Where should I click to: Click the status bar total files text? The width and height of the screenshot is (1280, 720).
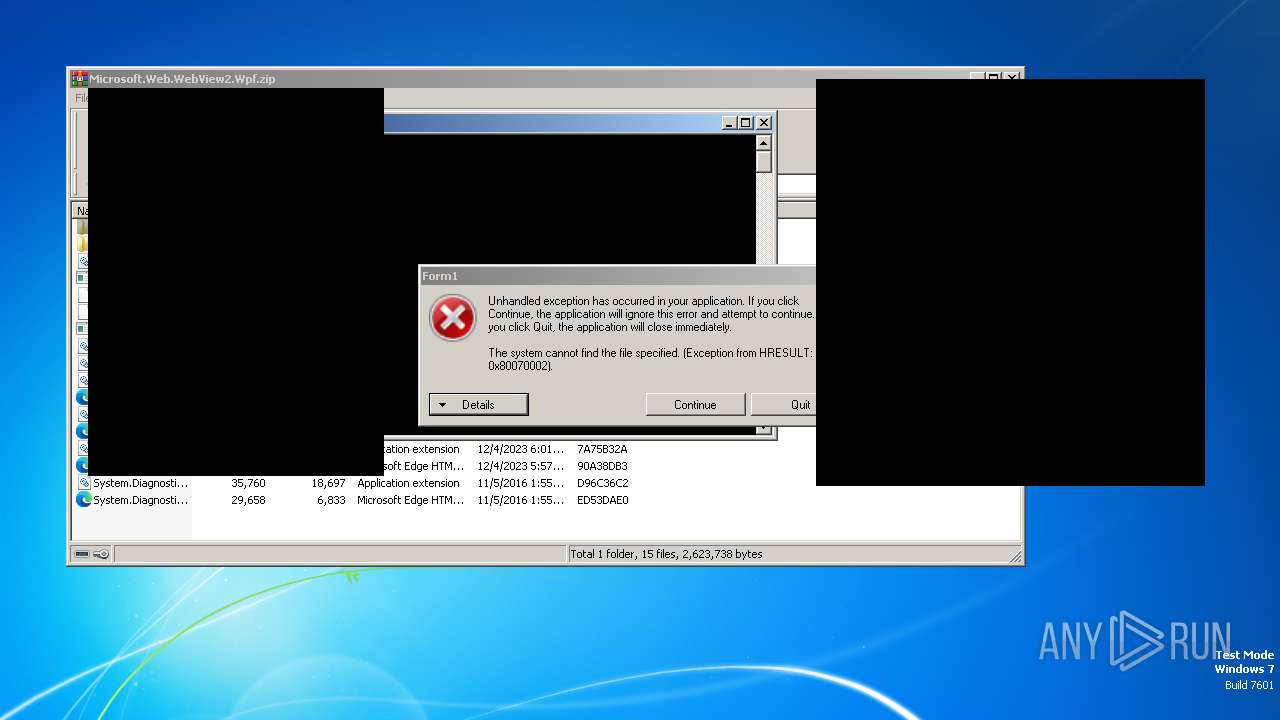pos(666,554)
